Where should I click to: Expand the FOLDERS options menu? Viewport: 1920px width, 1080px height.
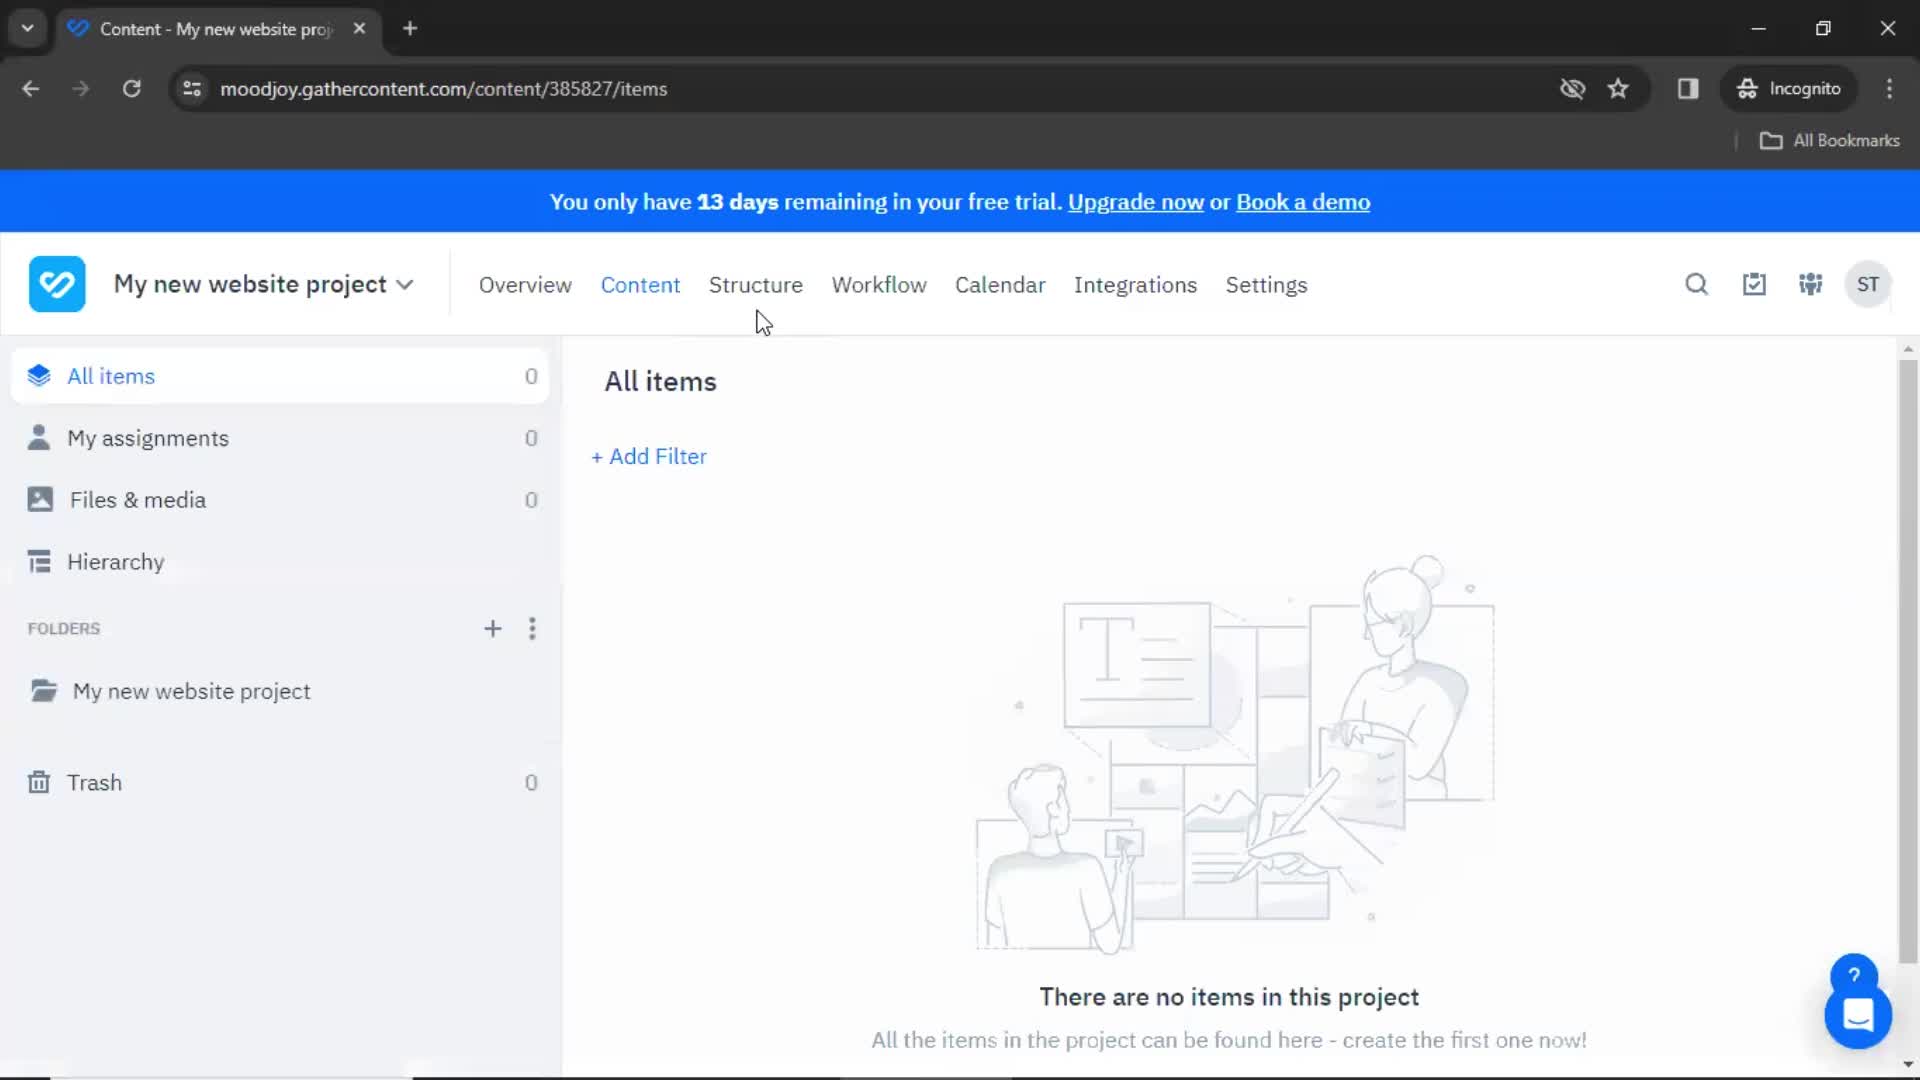coord(533,628)
